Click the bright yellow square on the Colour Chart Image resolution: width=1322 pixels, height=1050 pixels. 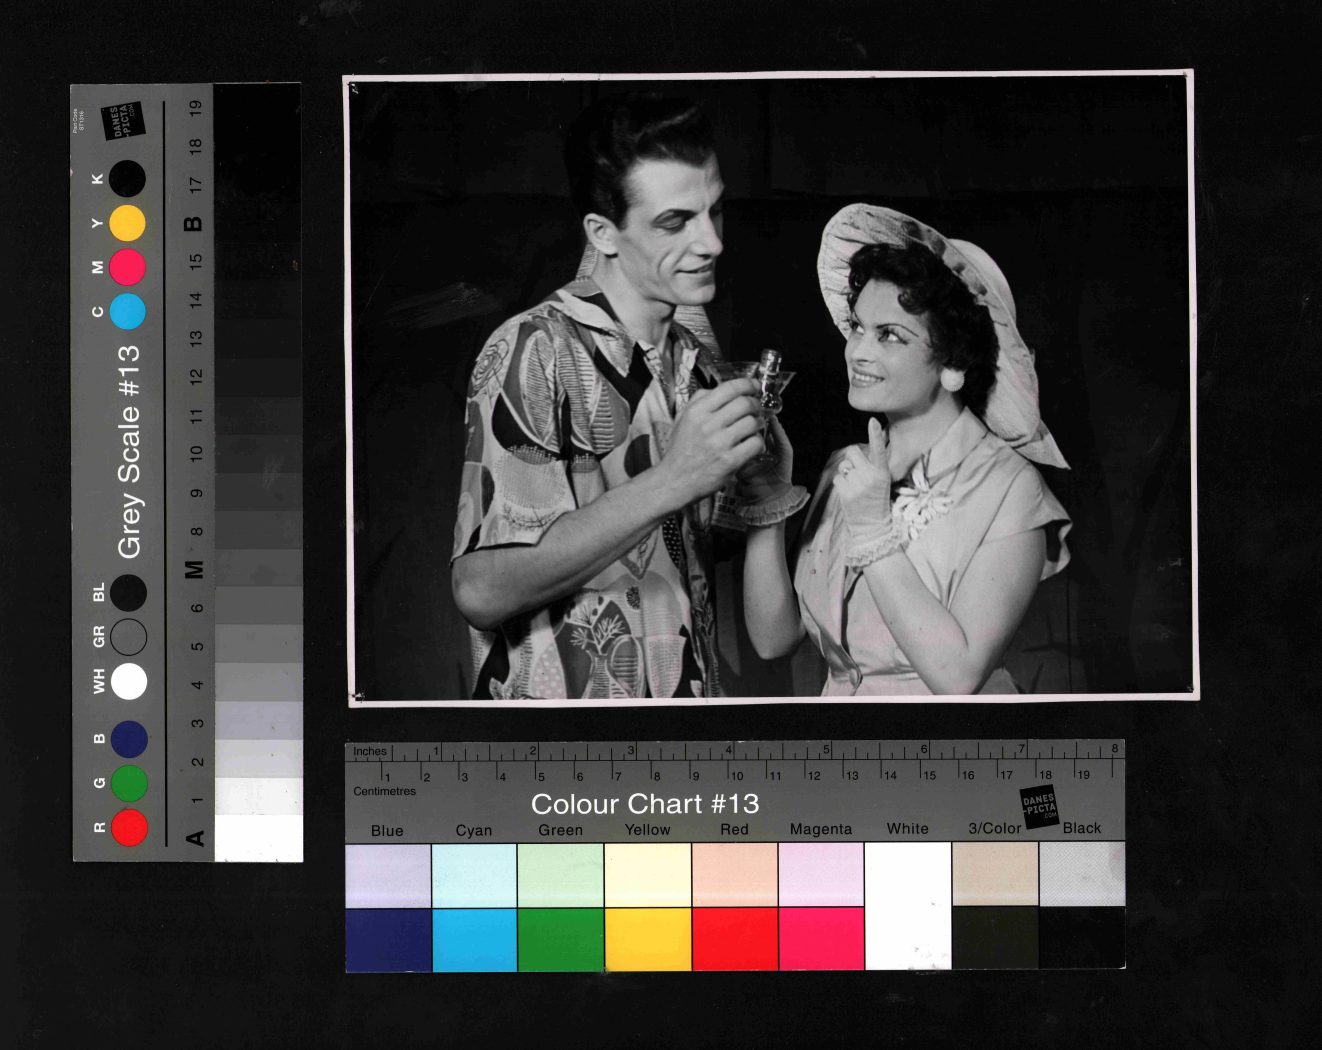647,938
